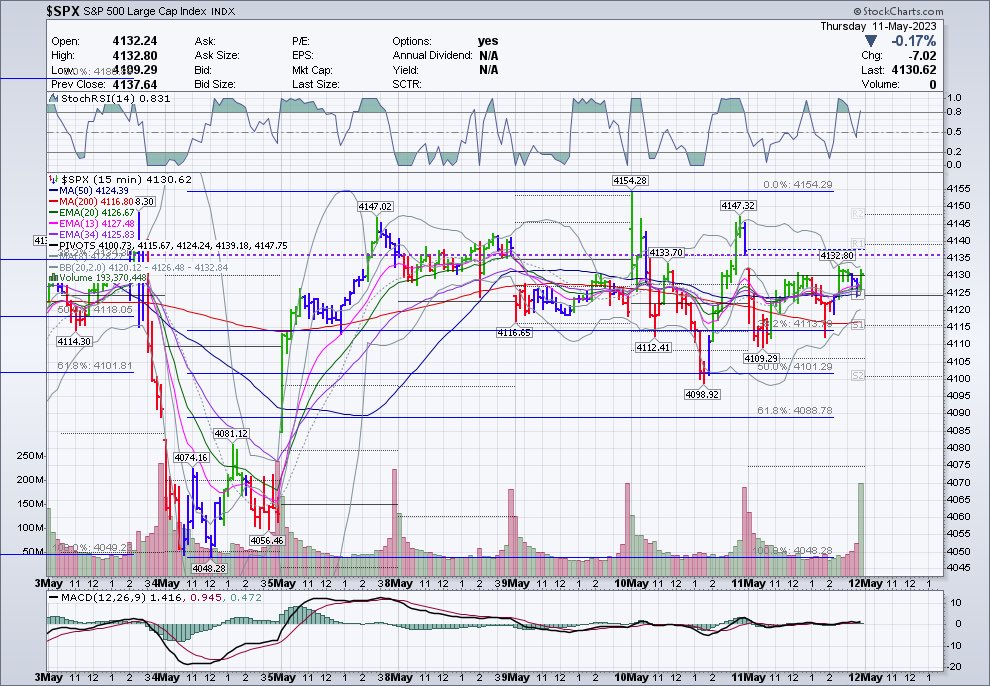Screen dimensions: 990x686
Task: Click the S&P 500 Large Cap Index name
Action: (145, 12)
